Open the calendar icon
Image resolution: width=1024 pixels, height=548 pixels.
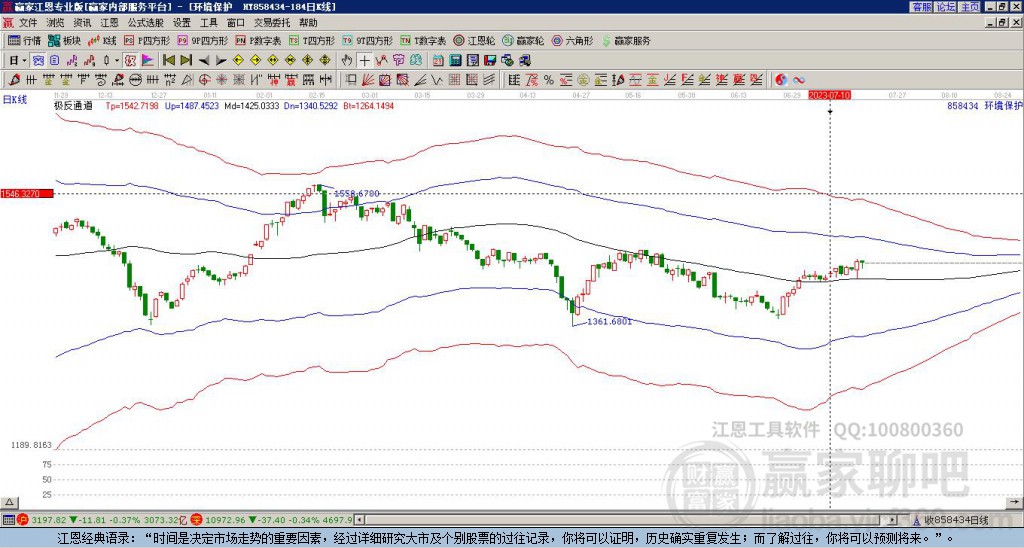[438, 60]
